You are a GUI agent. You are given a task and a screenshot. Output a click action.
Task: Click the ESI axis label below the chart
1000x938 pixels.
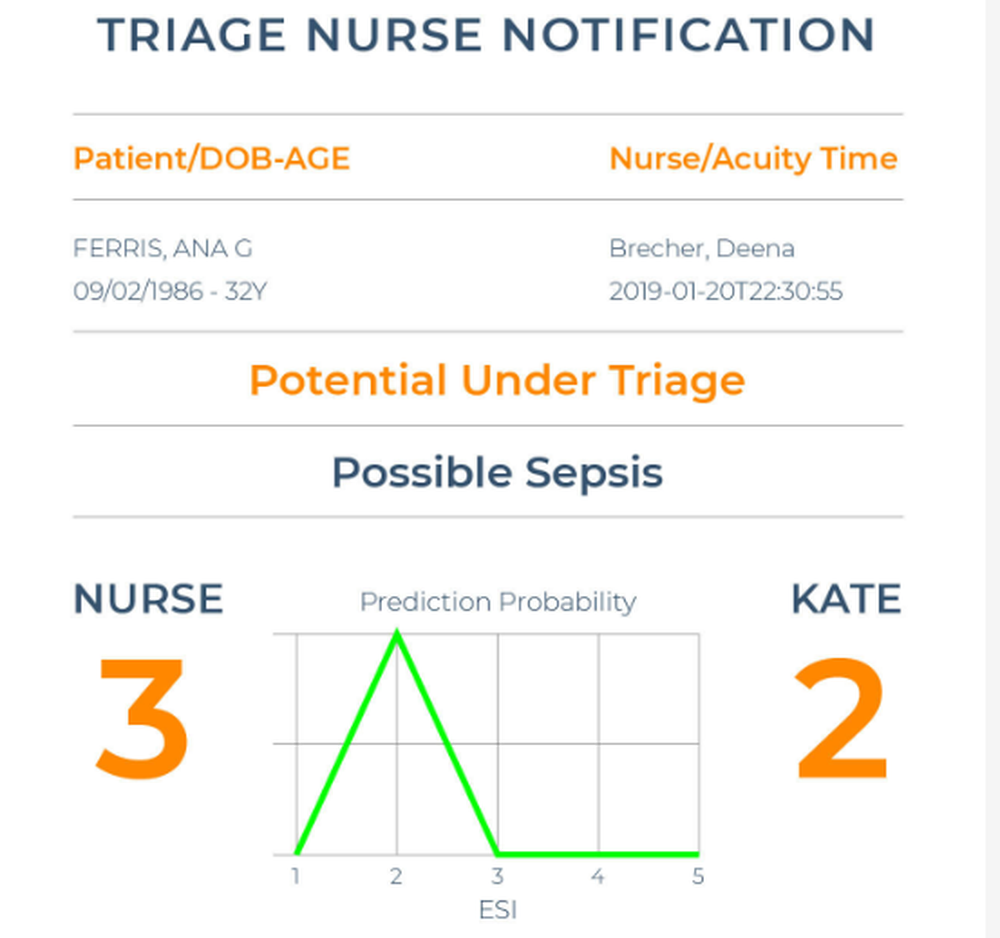(498, 910)
